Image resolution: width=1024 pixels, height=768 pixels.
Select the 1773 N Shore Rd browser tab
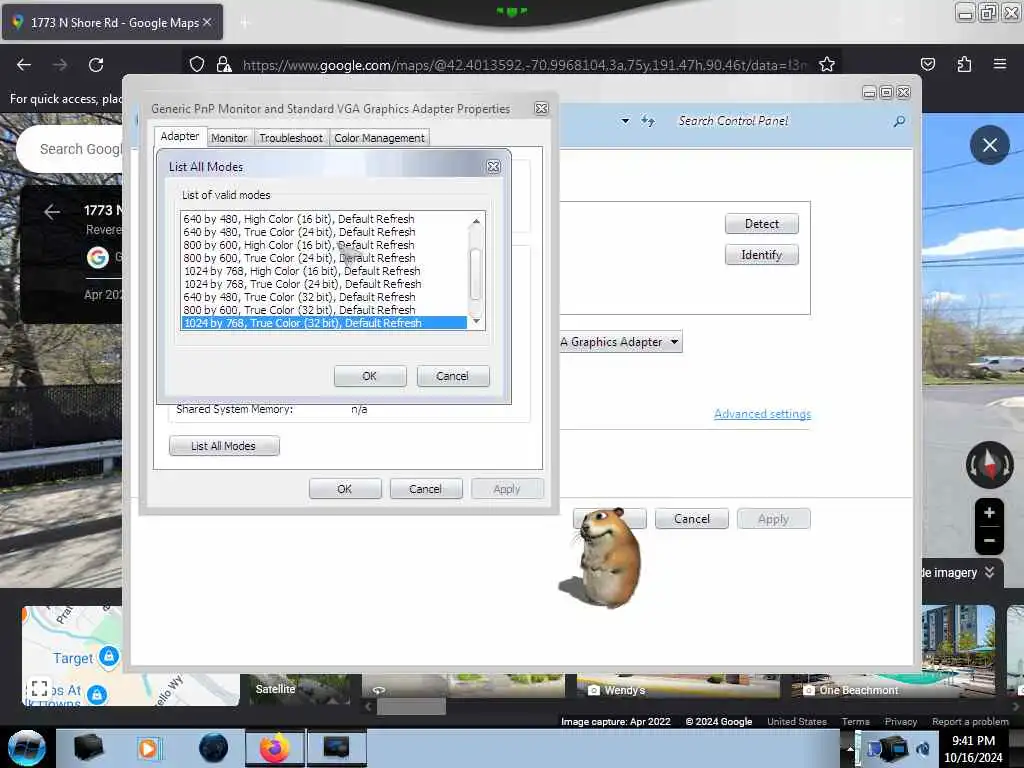112,23
